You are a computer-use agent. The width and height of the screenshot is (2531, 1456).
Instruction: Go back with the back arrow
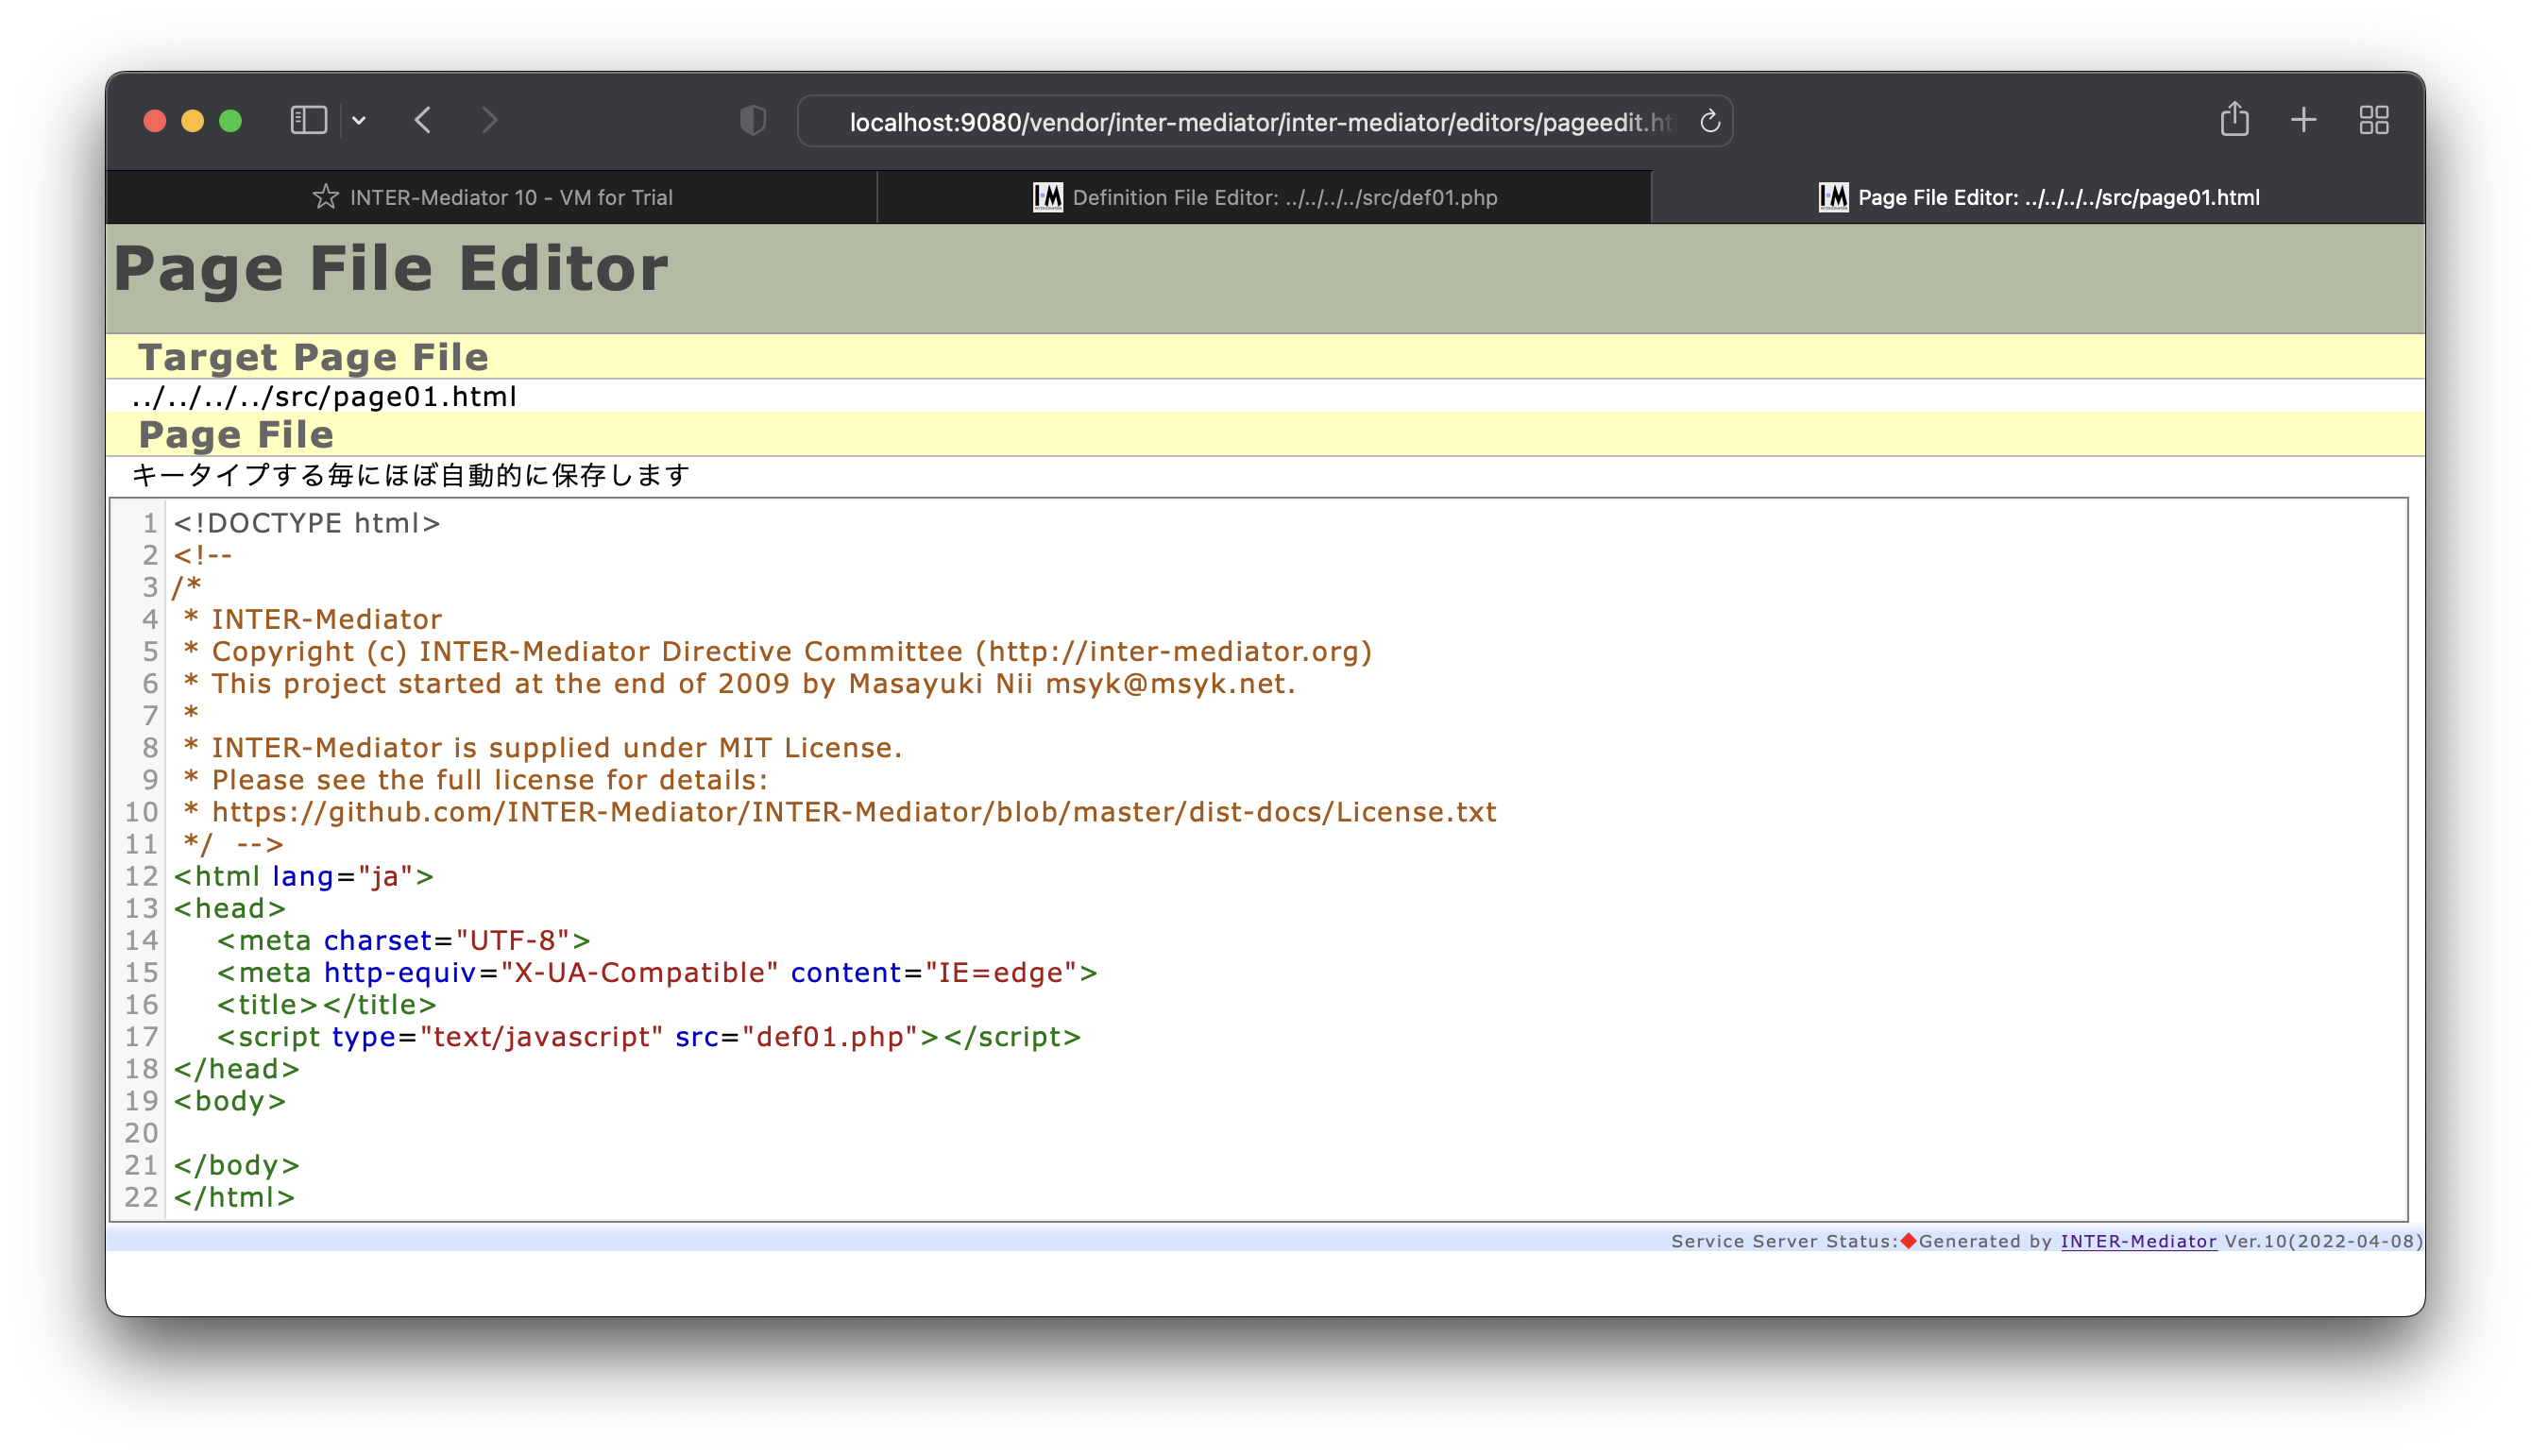point(423,121)
